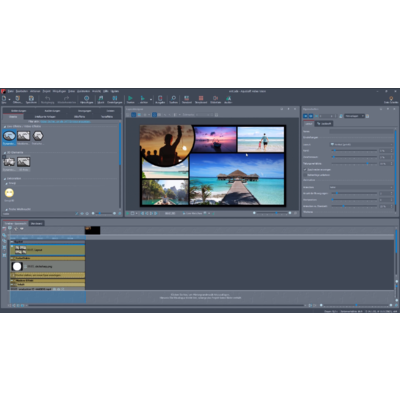
Task: Click the Hinzufügen circle icon in toolbar
Action: (x=86, y=98)
